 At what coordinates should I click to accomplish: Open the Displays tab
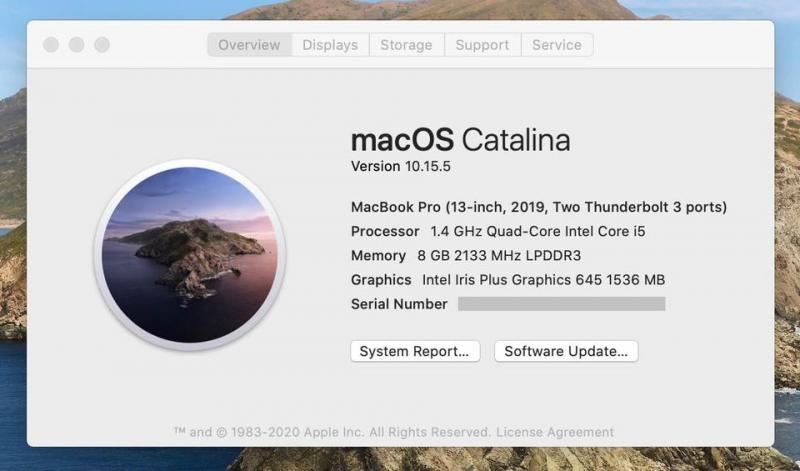(330, 45)
